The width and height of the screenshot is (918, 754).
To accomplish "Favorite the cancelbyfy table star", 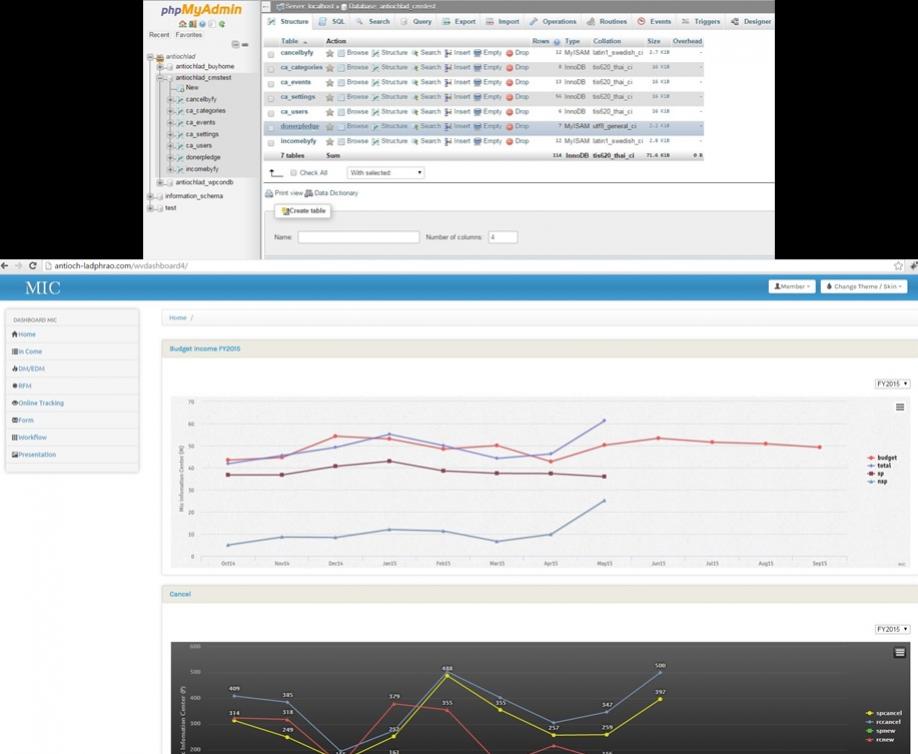I will (x=330, y=53).
